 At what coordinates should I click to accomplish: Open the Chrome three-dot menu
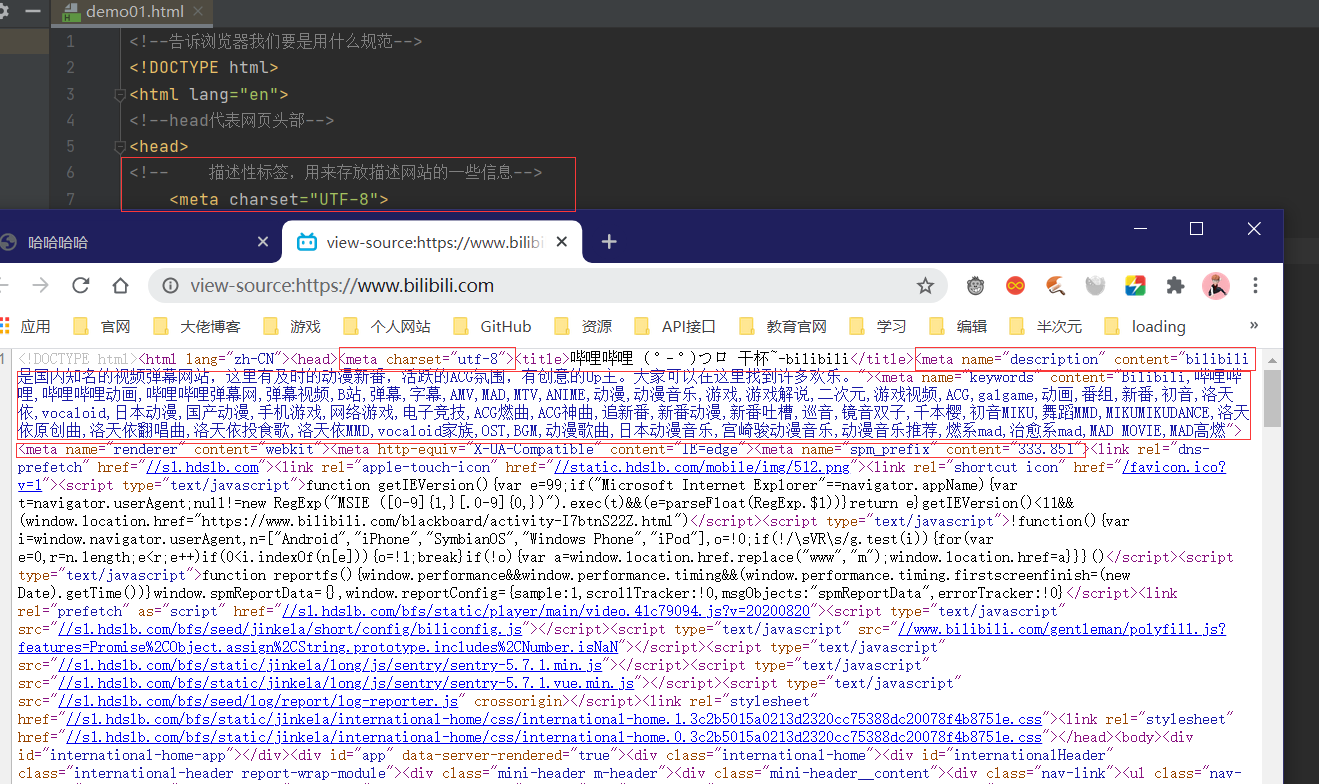click(1256, 286)
